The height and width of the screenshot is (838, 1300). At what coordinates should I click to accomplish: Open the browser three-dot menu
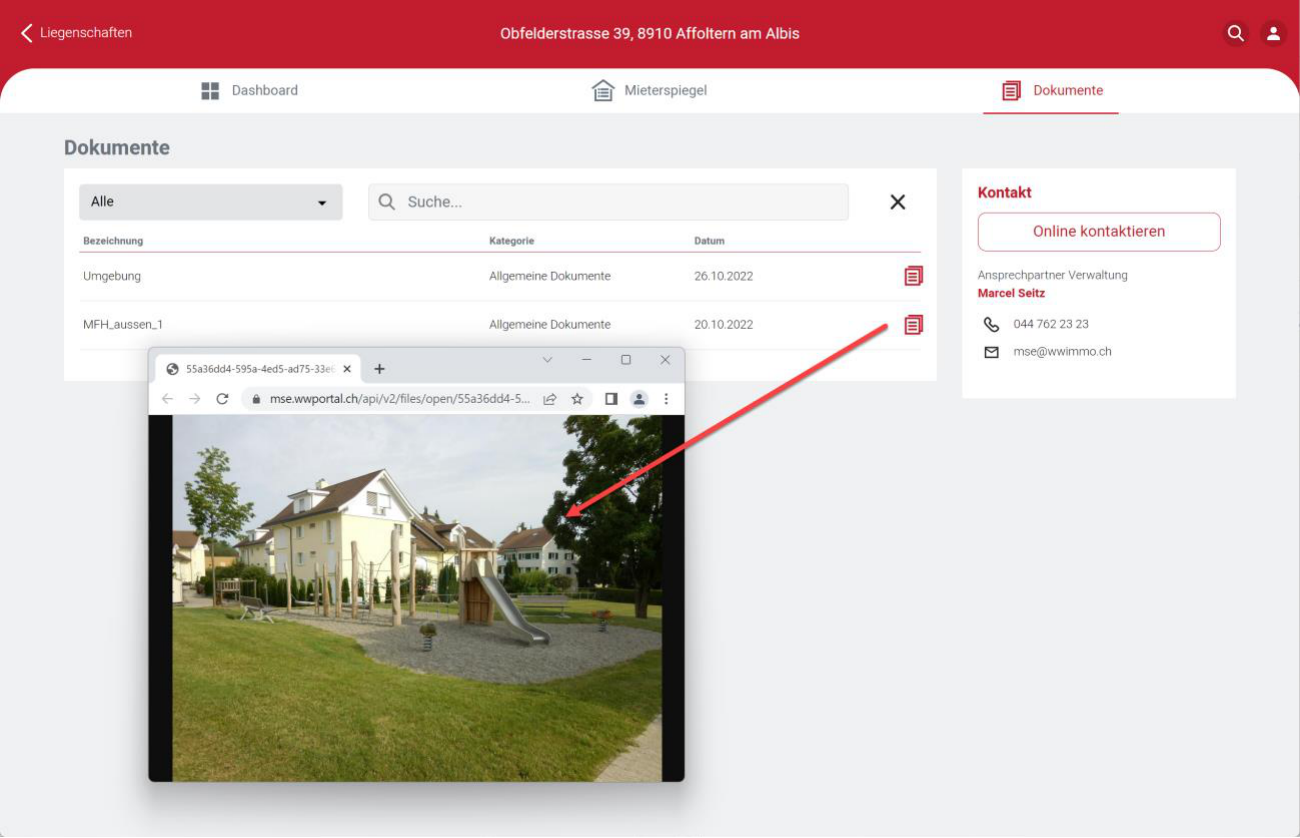pos(666,399)
